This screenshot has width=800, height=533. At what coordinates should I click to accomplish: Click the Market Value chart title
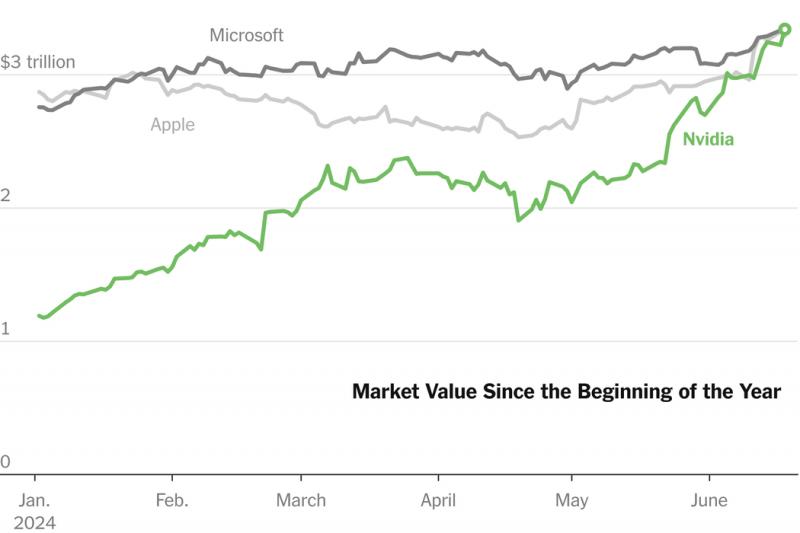566,391
